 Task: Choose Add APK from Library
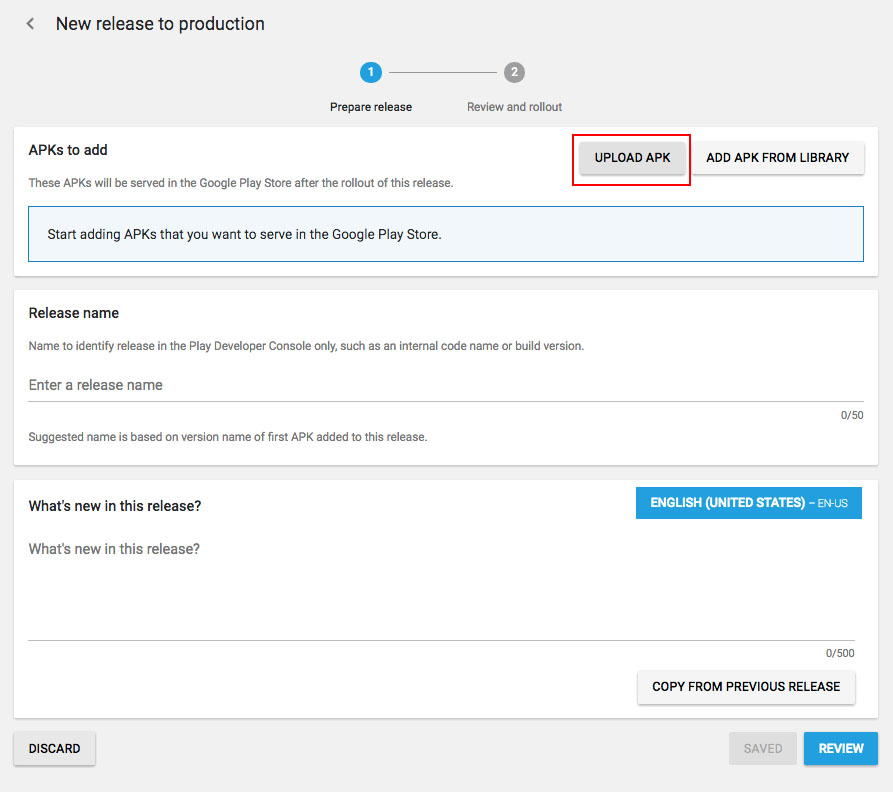777,158
